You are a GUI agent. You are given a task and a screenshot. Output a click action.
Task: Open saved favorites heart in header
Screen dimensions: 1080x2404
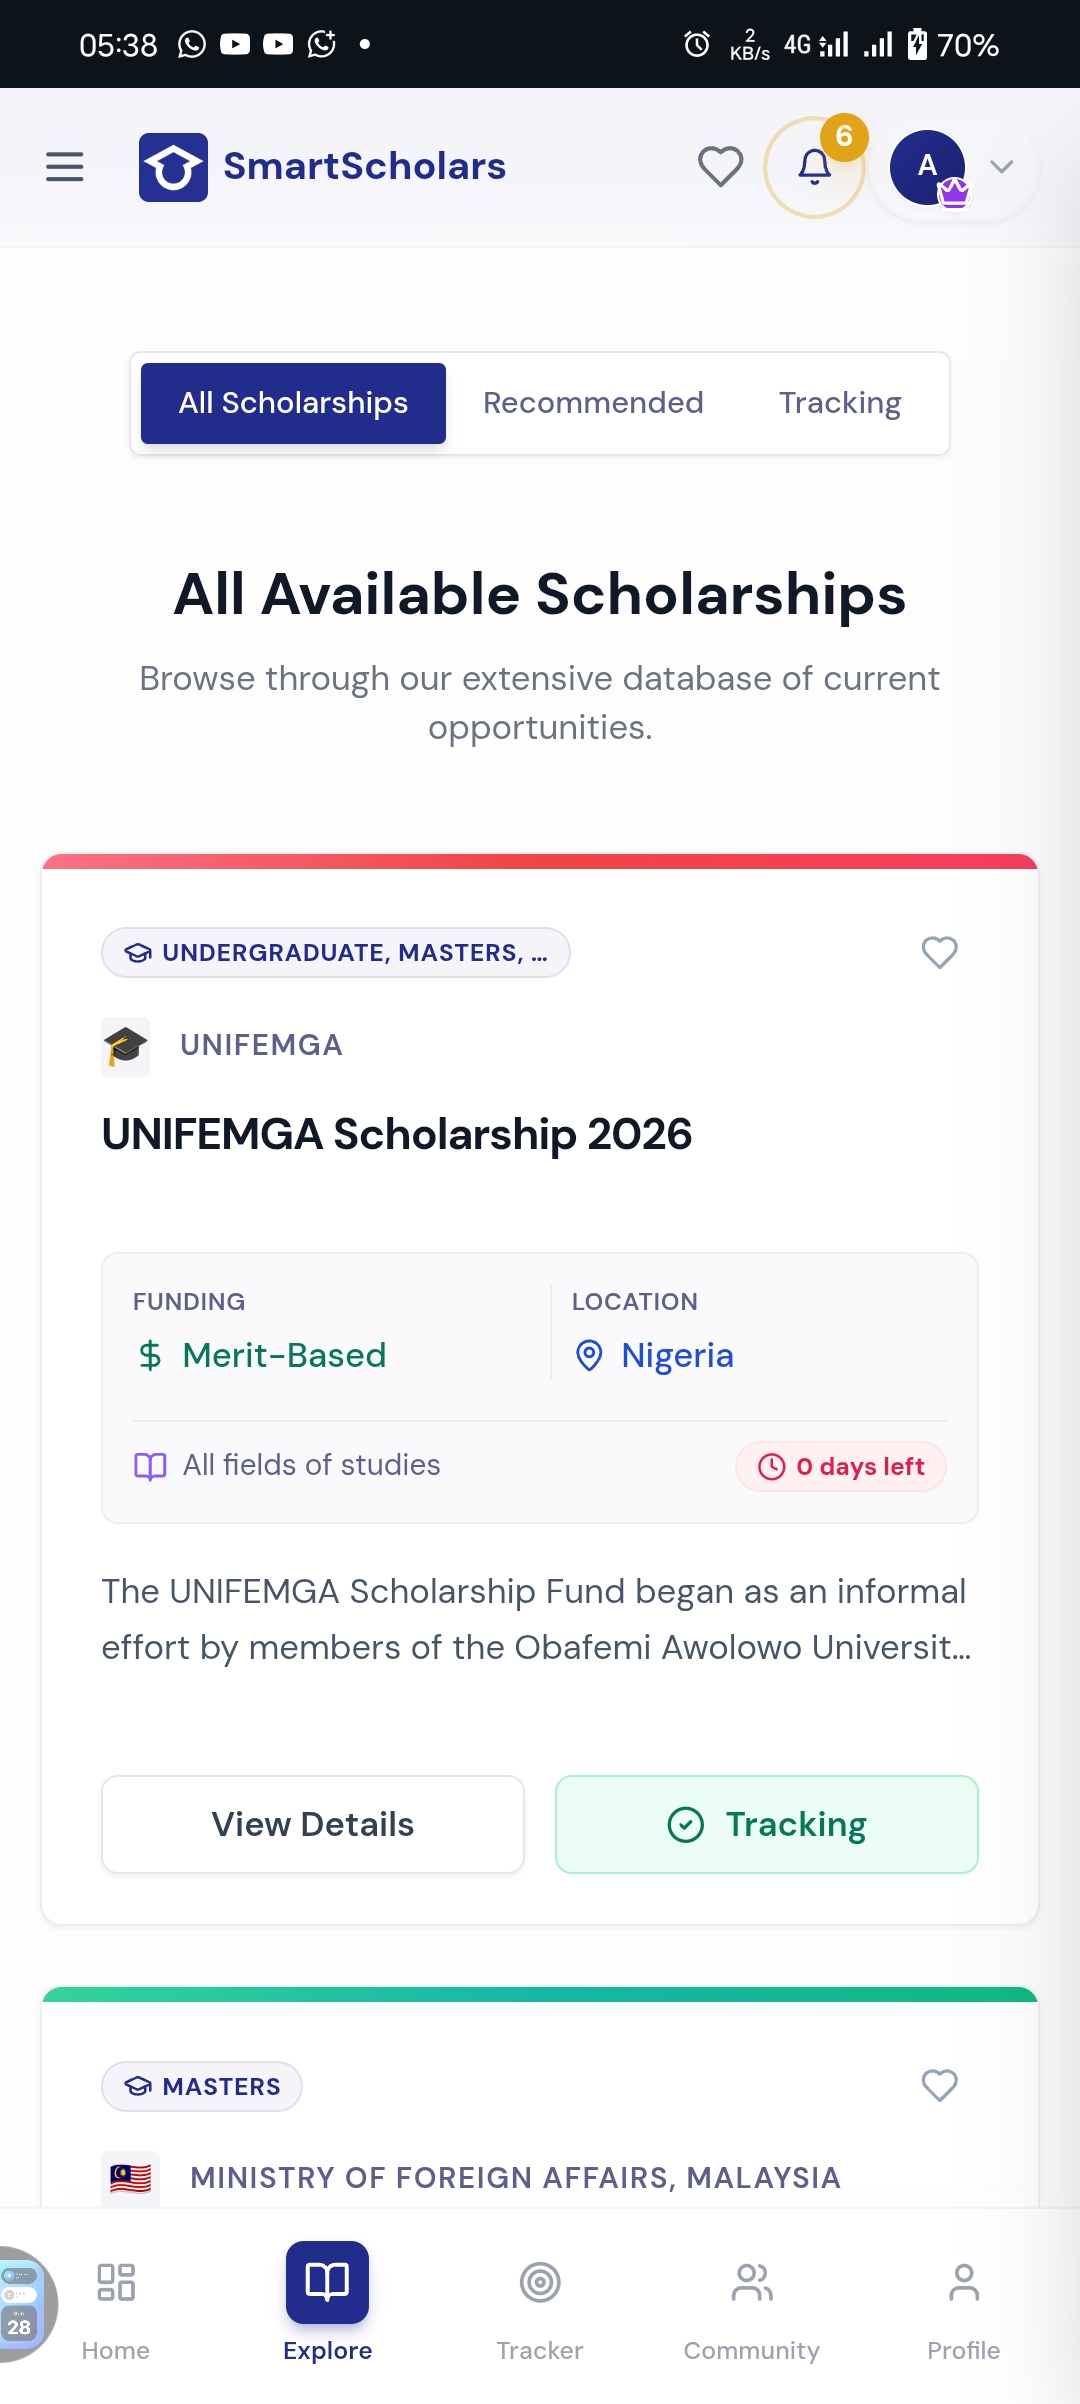(720, 167)
